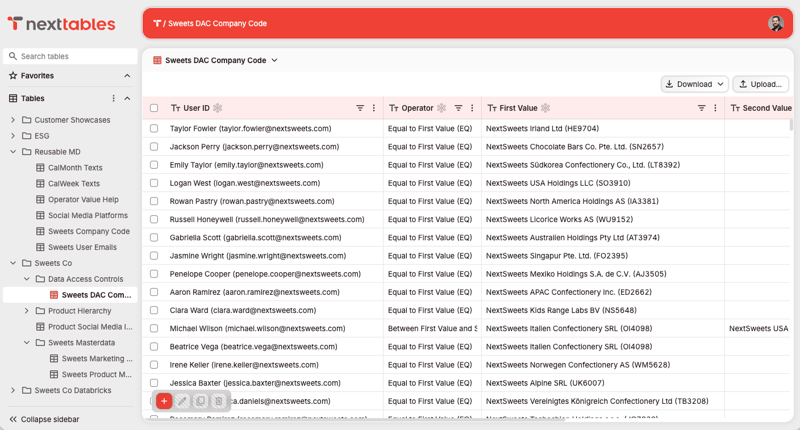
Task: Click the Tables grid icon in sidebar
Action: (13, 98)
